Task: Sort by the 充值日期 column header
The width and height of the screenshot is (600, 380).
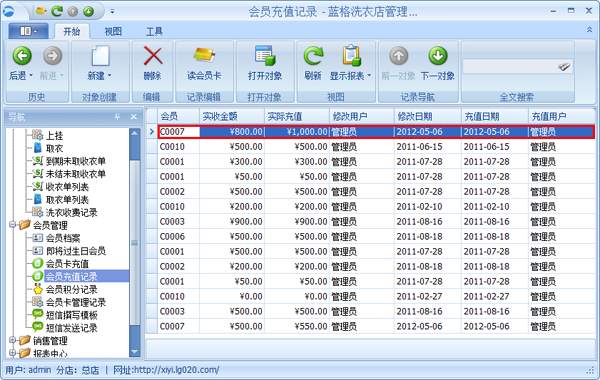Action: click(x=495, y=116)
